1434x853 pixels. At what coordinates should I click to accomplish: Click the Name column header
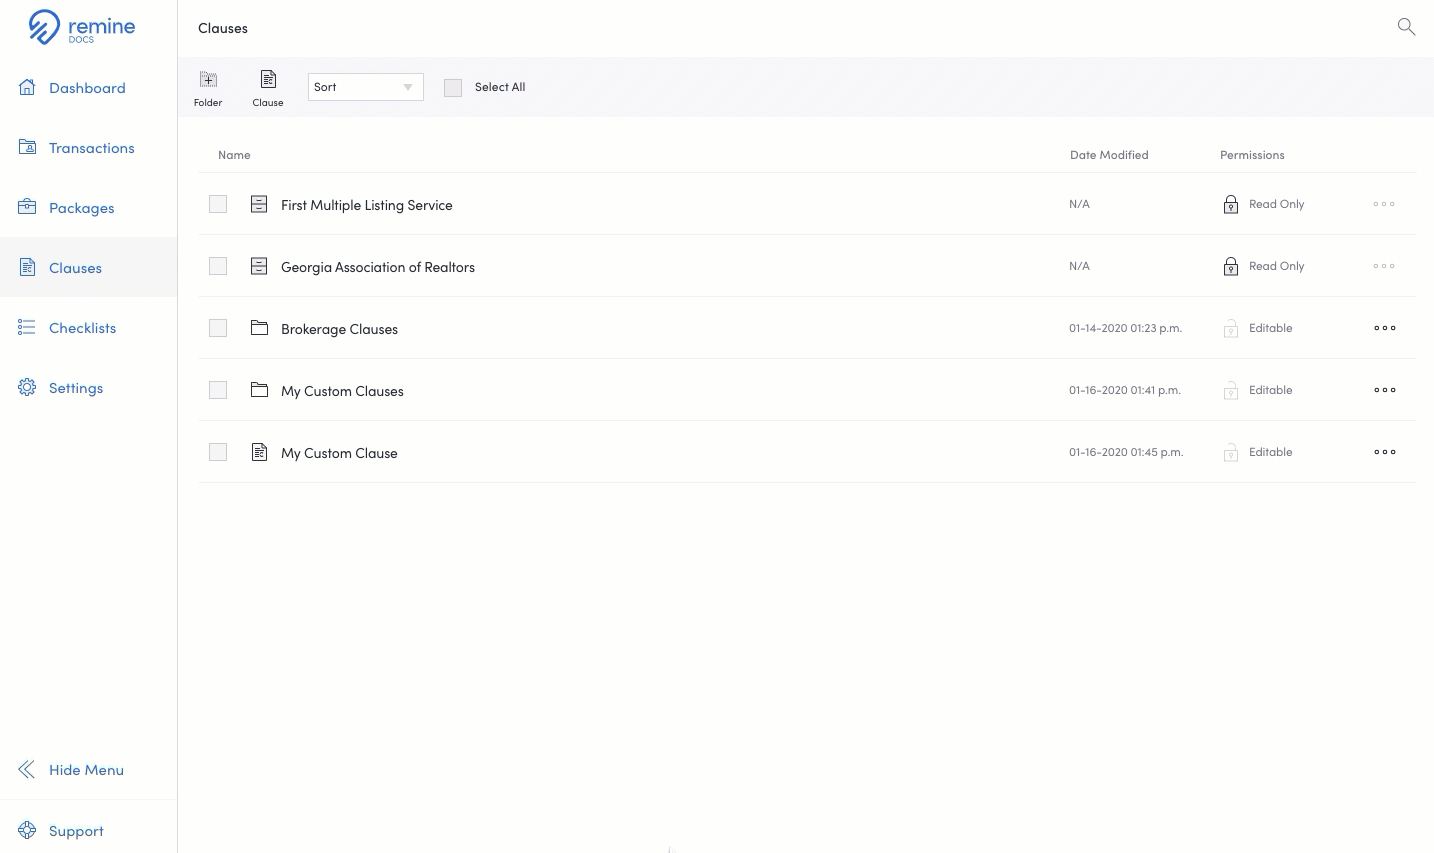pos(234,155)
